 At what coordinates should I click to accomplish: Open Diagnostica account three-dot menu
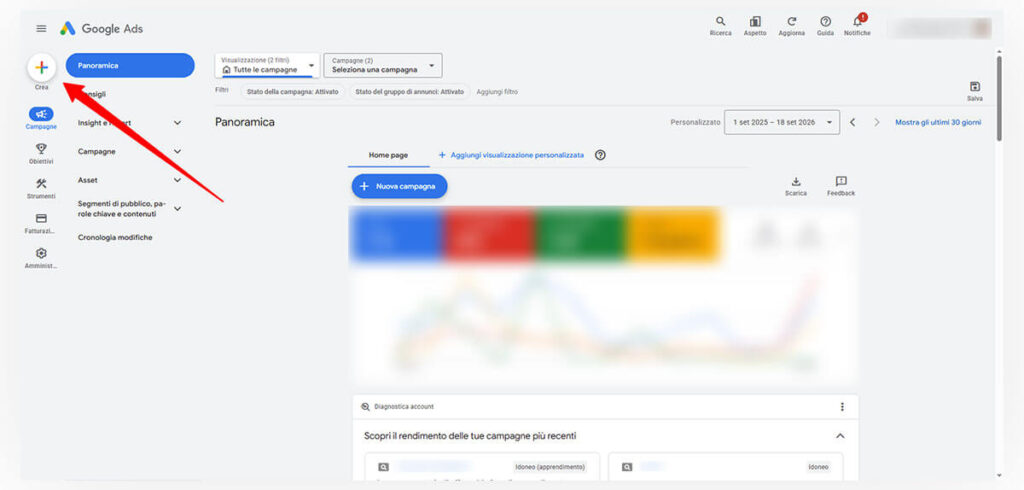coord(842,406)
